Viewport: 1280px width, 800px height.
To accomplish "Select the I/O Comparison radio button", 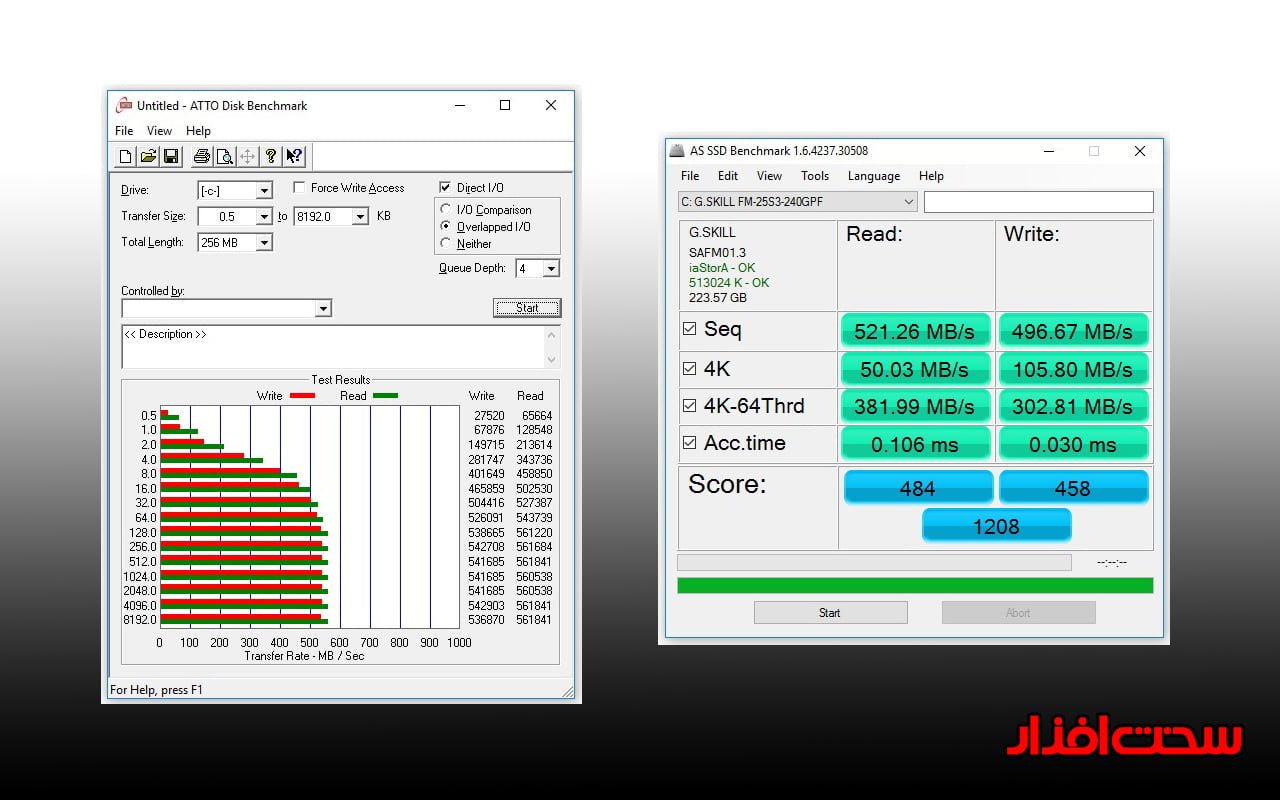I will (x=446, y=210).
